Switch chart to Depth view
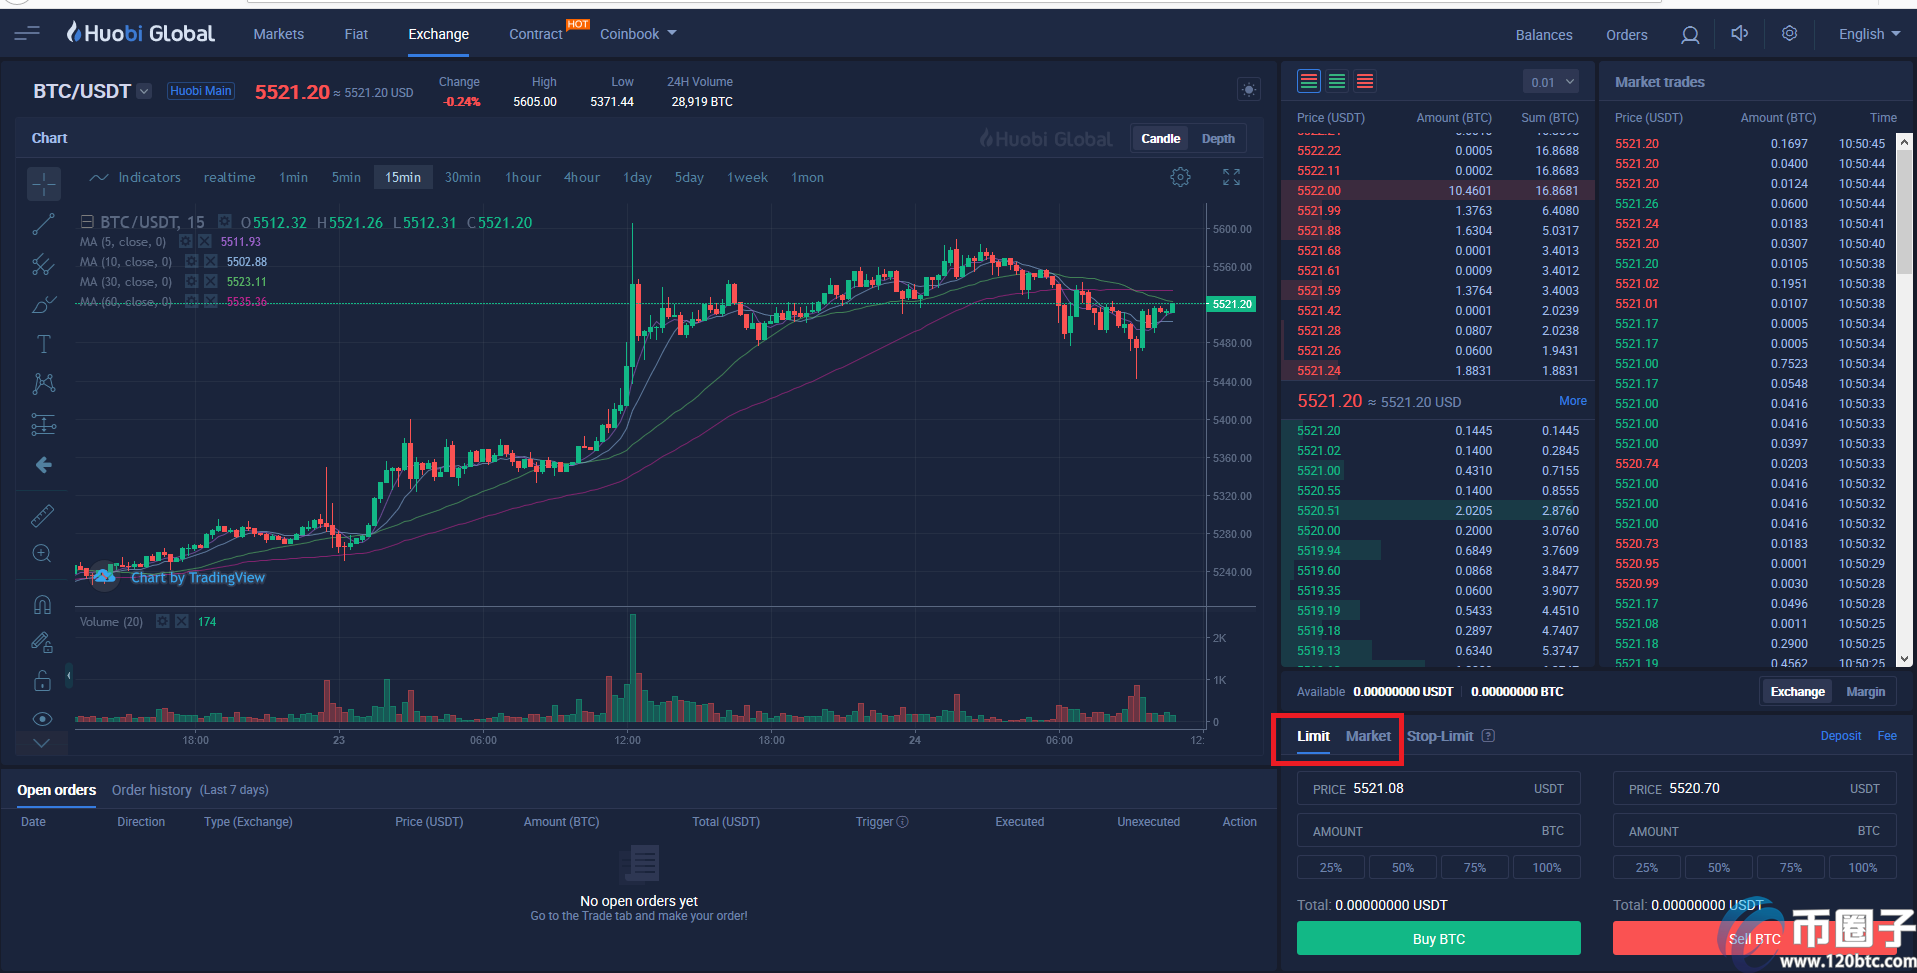The width and height of the screenshot is (1917, 973). pos(1217,139)
